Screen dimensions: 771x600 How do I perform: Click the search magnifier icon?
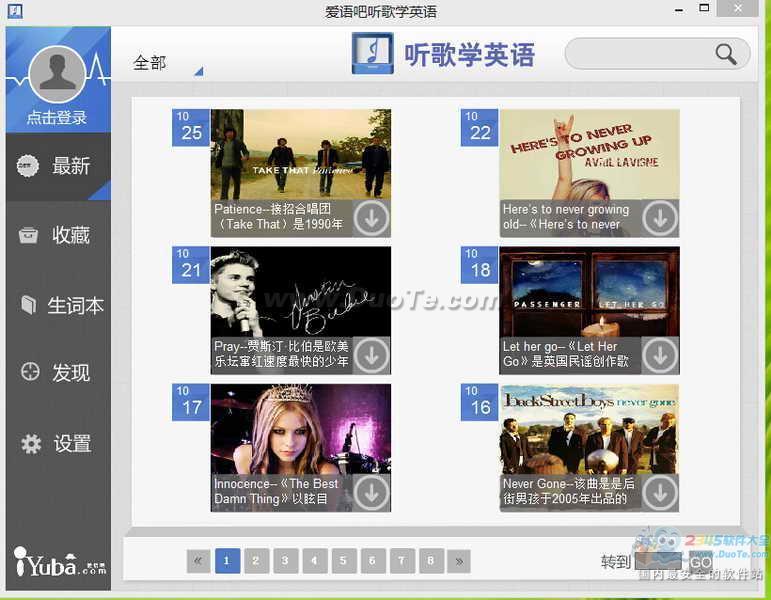[726, 54]
